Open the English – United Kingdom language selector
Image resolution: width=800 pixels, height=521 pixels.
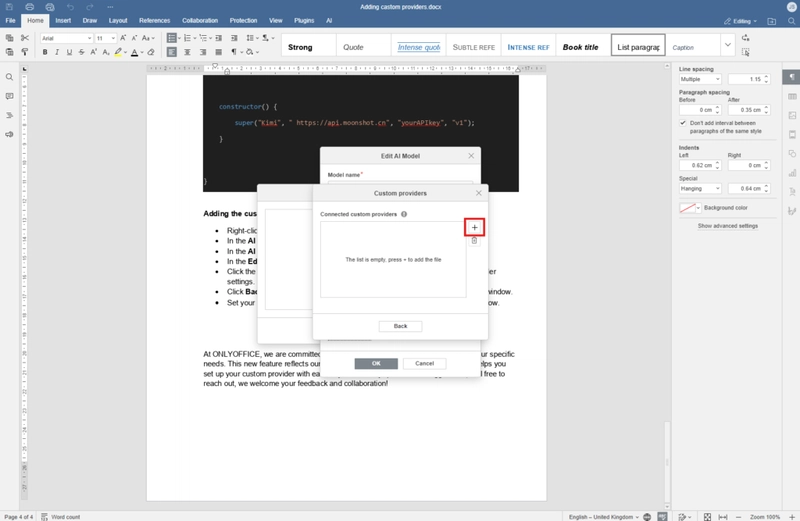coord(604,516)
